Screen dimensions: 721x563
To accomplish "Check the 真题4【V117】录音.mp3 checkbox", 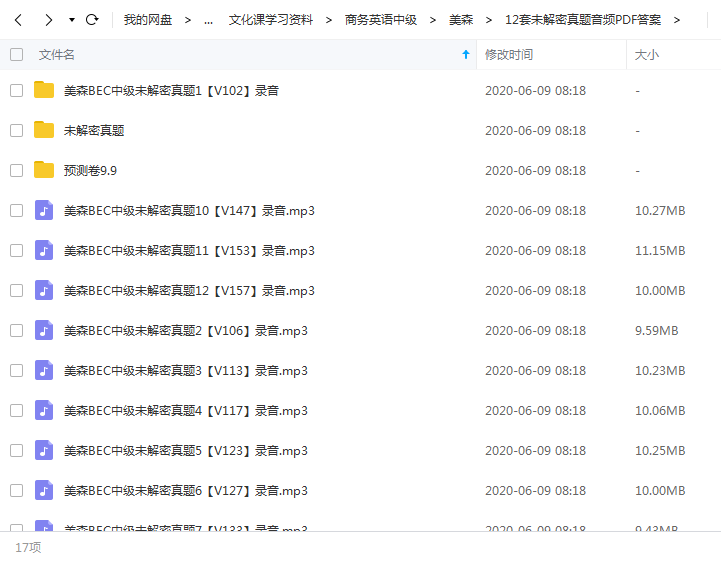I will [17, 411].
